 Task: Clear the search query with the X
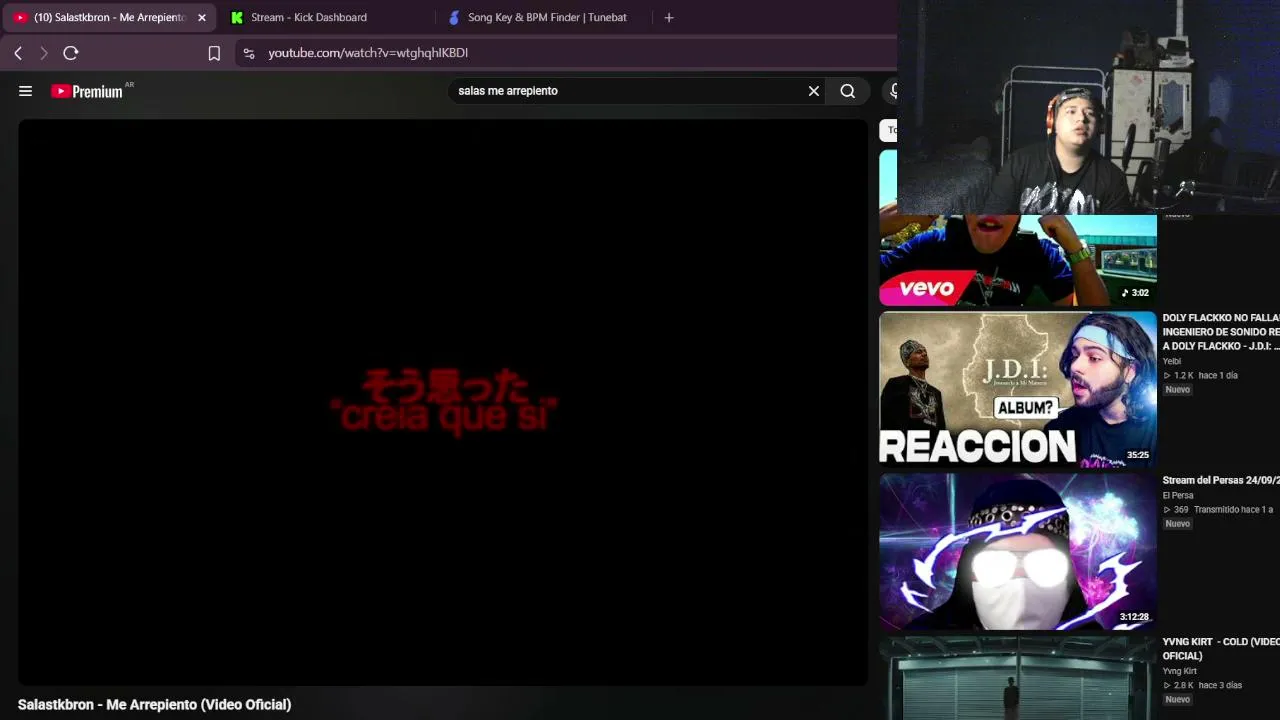click(814, 91)
